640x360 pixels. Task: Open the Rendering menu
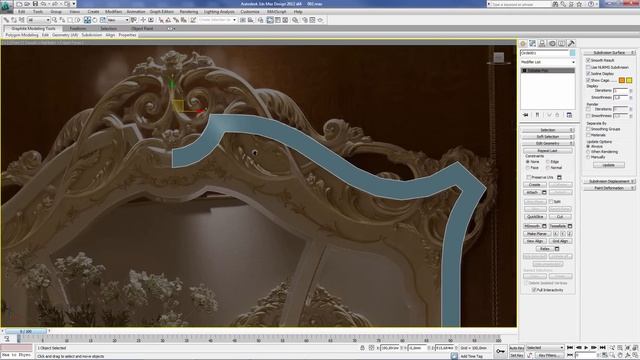189,12
